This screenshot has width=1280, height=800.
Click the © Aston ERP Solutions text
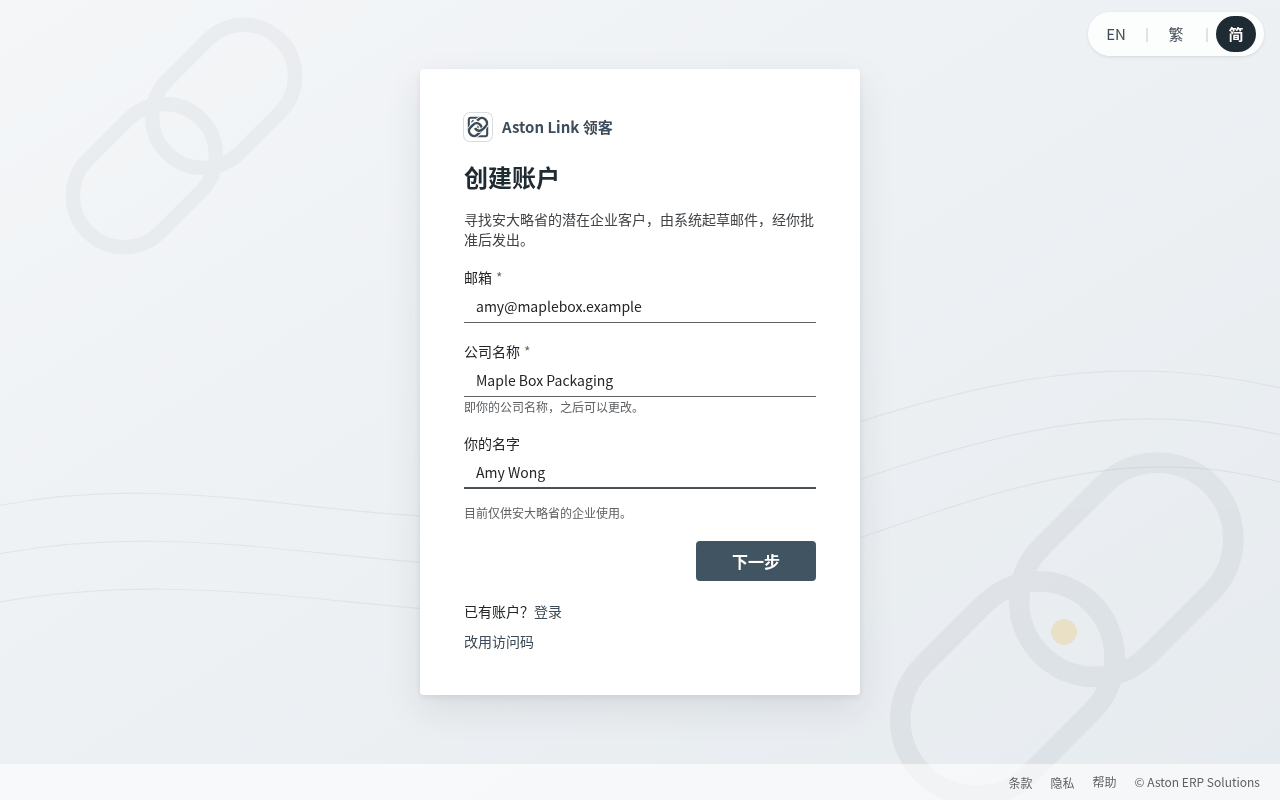1197,782
